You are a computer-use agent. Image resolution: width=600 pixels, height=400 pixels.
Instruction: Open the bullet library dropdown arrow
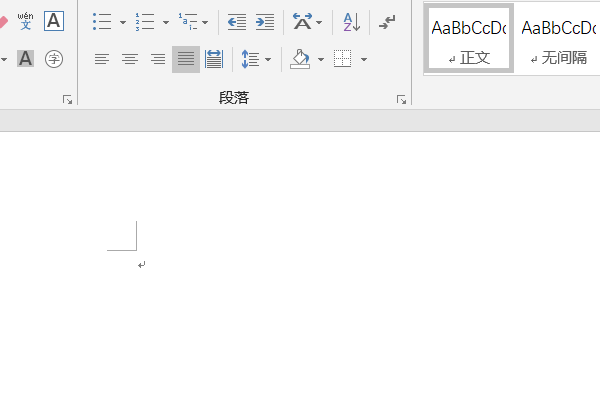pos(123,22)
